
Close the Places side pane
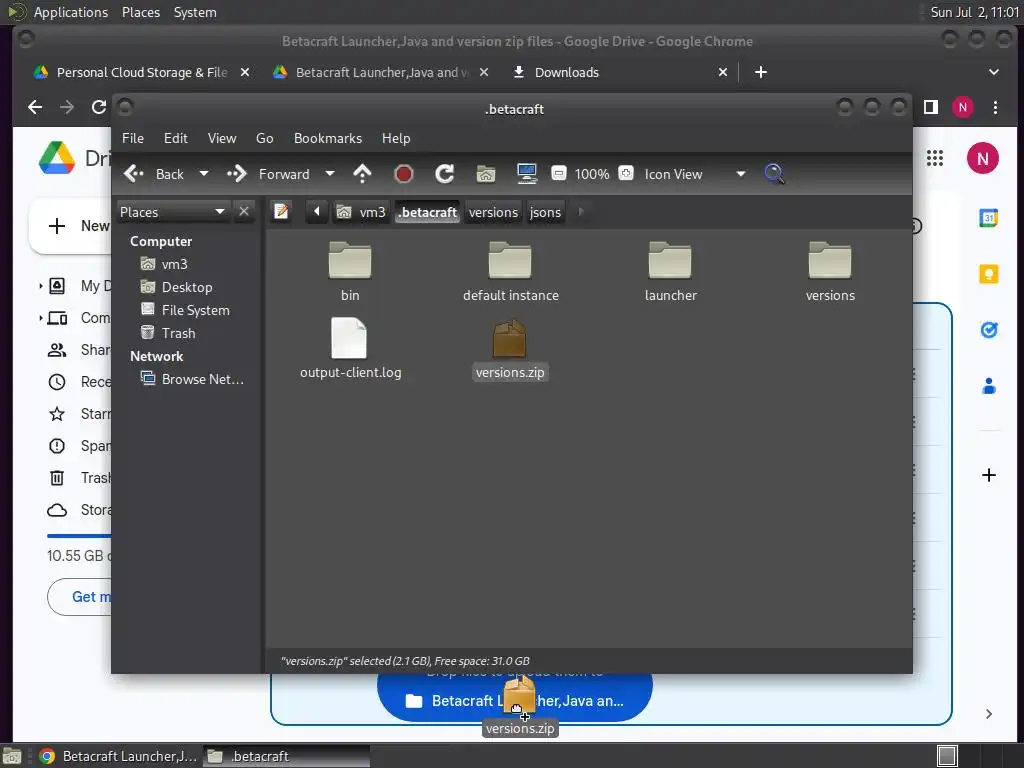(244, 212)
